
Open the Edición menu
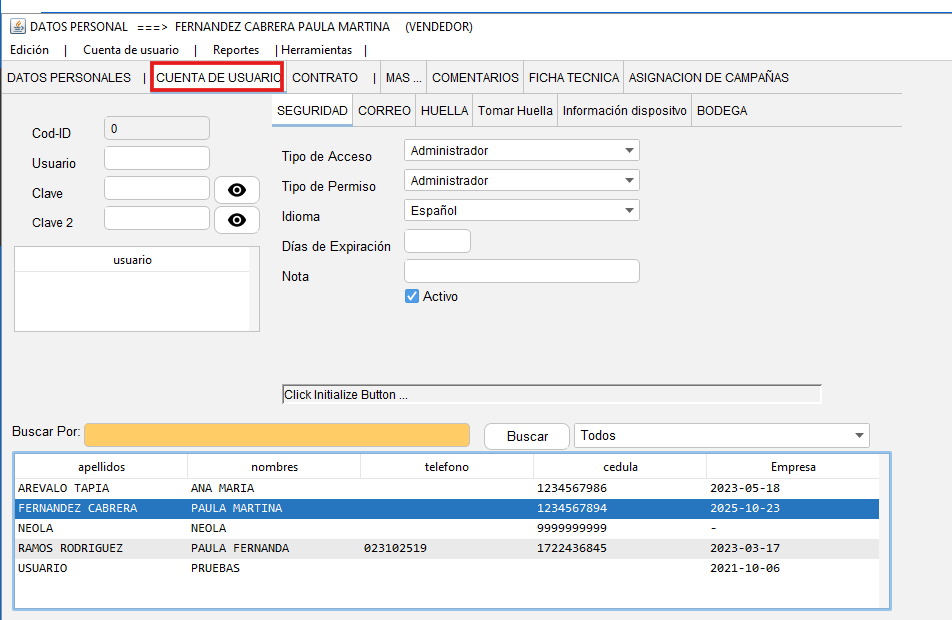click(29, 50)
